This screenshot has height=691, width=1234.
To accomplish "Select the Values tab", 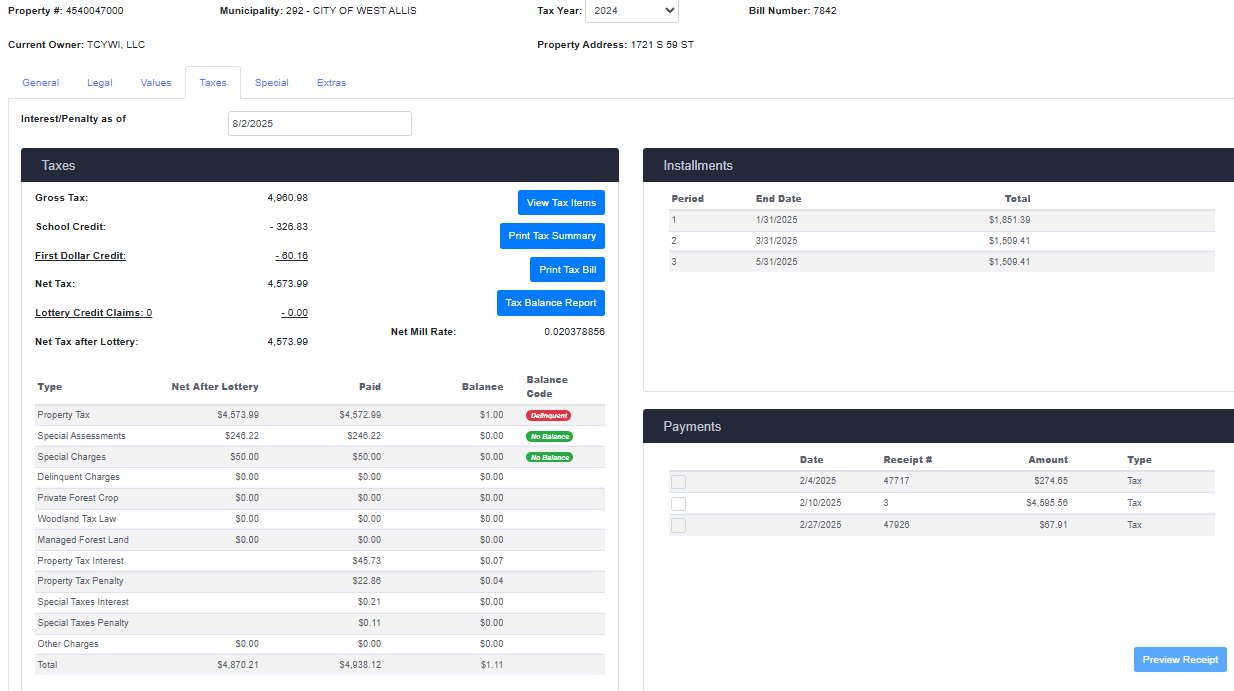I will [156, 83].
